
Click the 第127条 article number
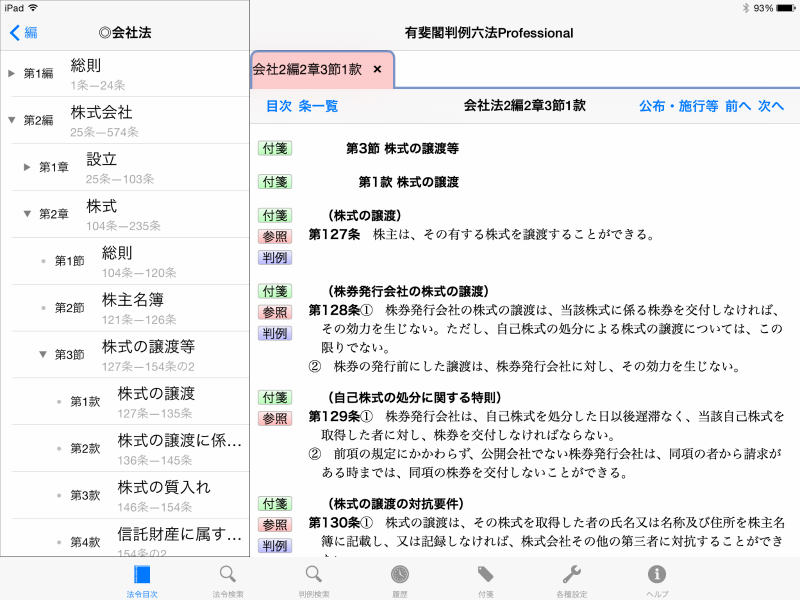(334, 235)
